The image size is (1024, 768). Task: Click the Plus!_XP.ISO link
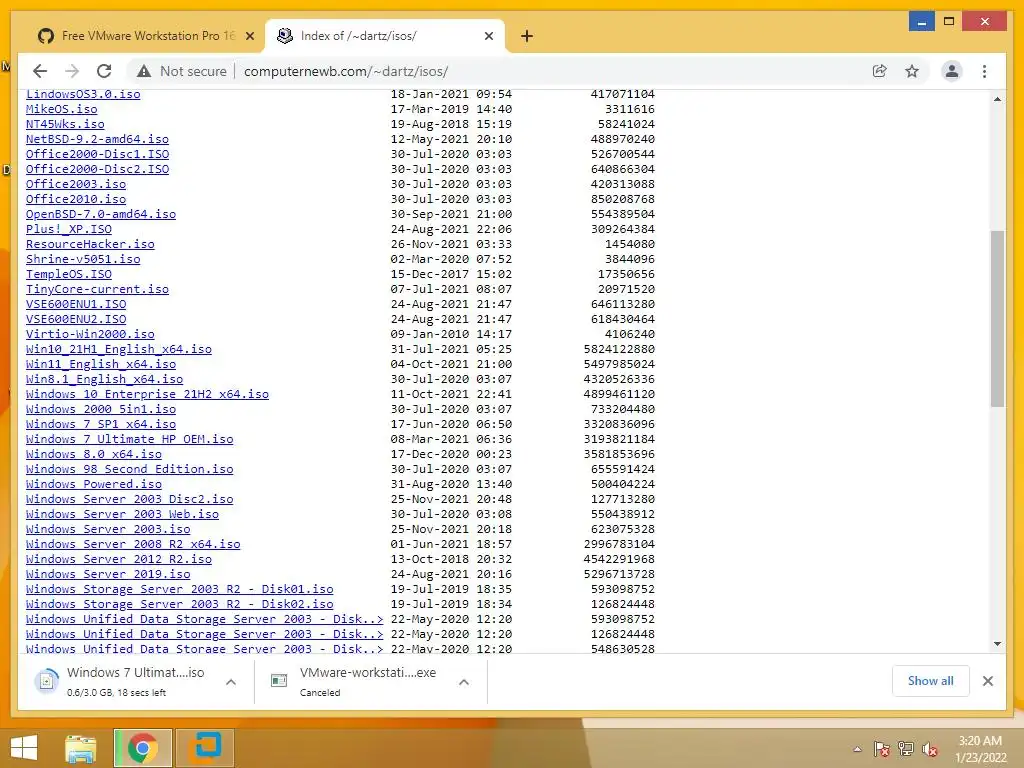click(x=69, y=229)
